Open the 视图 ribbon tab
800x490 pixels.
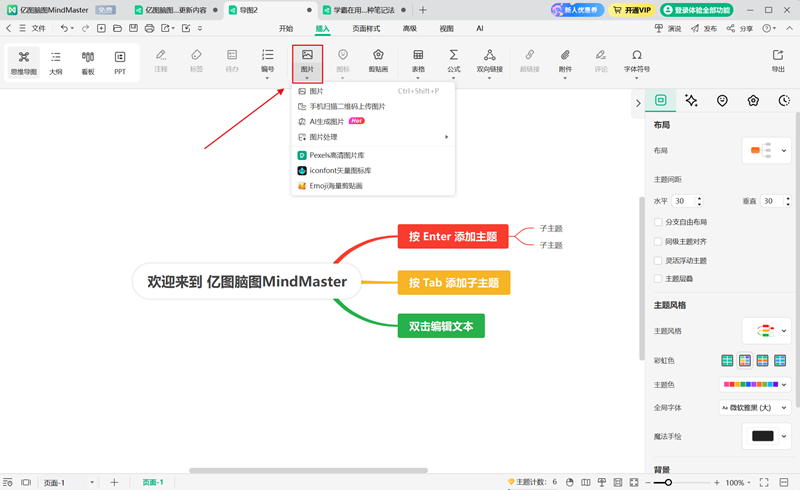[x=446, y=29]
